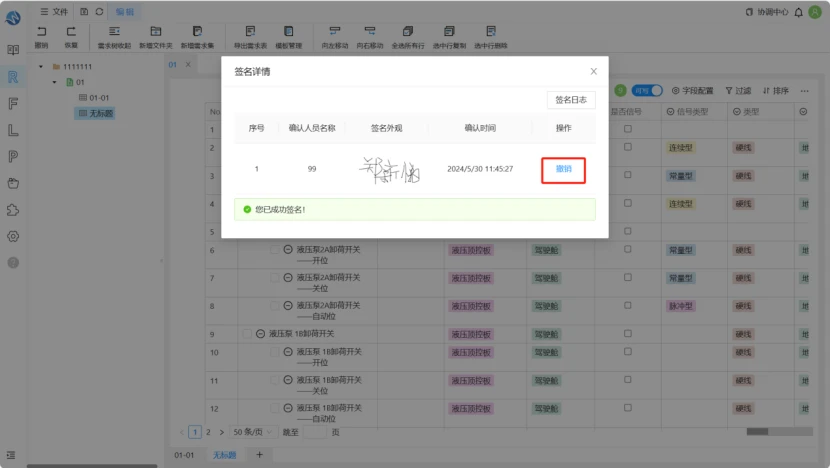Open the 50 条/页 page size dropdown

coord(252,432)
